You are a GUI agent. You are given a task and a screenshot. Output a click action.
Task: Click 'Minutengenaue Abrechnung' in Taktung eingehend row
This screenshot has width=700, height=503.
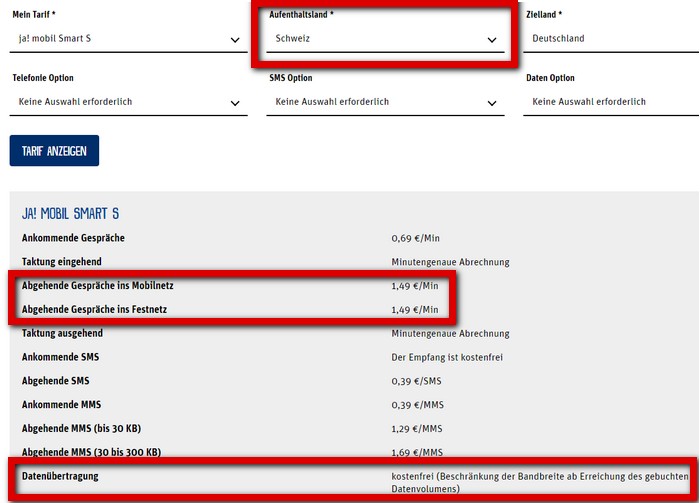(x=450, y=262)
